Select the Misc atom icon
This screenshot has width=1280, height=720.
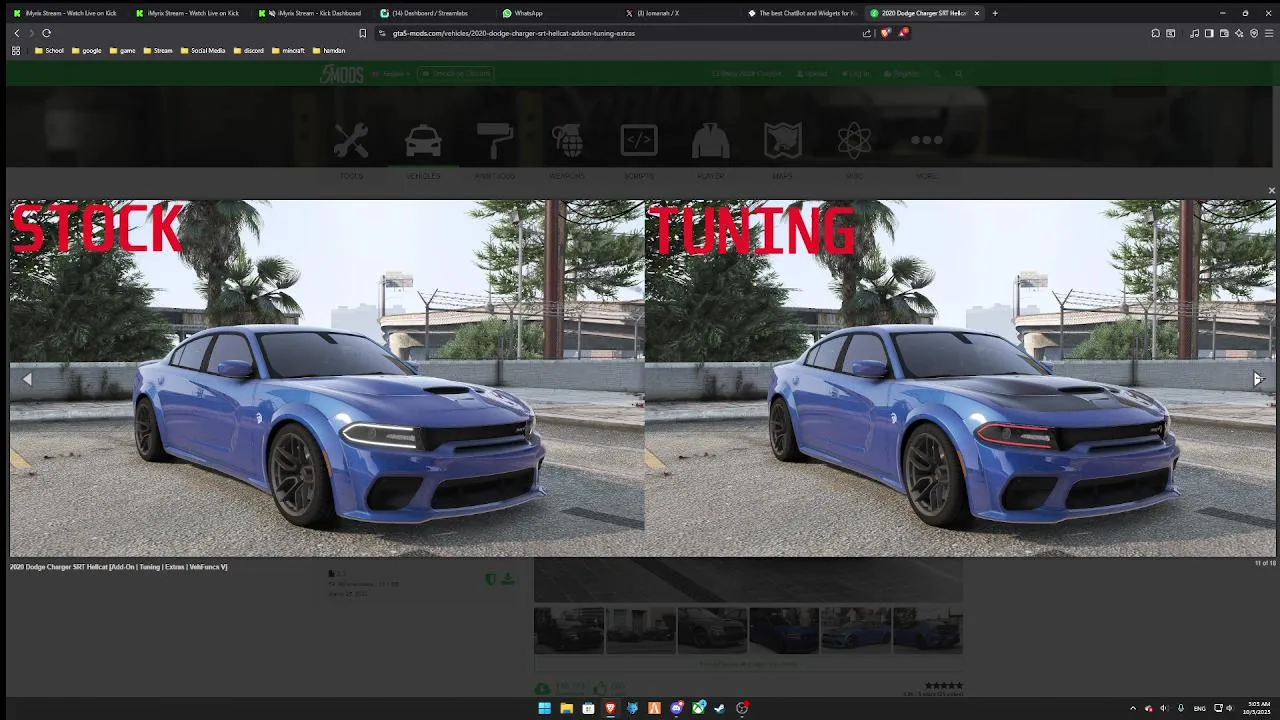pyautogui.click(x=855, y=141)
